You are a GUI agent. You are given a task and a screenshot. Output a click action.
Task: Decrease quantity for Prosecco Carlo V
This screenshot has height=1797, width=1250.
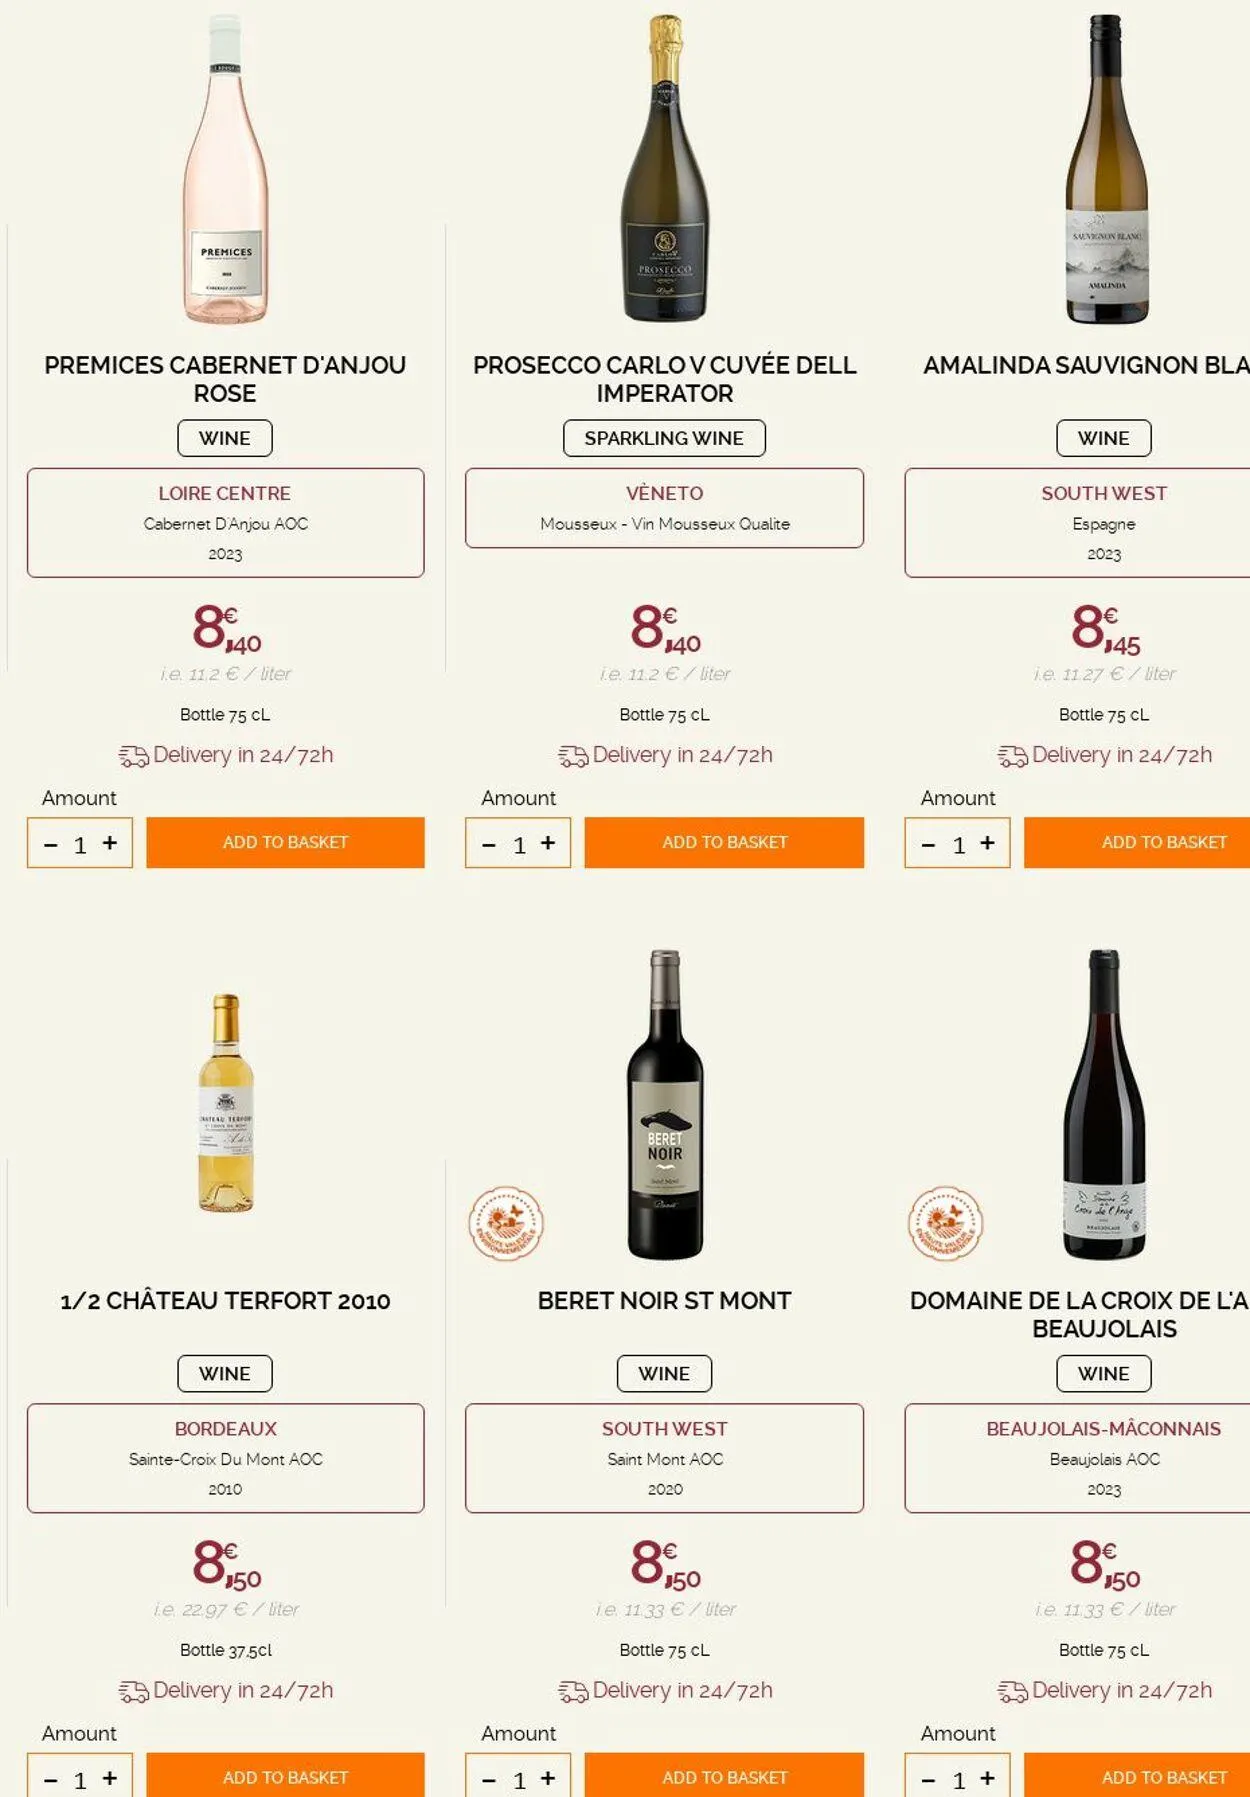489,845
